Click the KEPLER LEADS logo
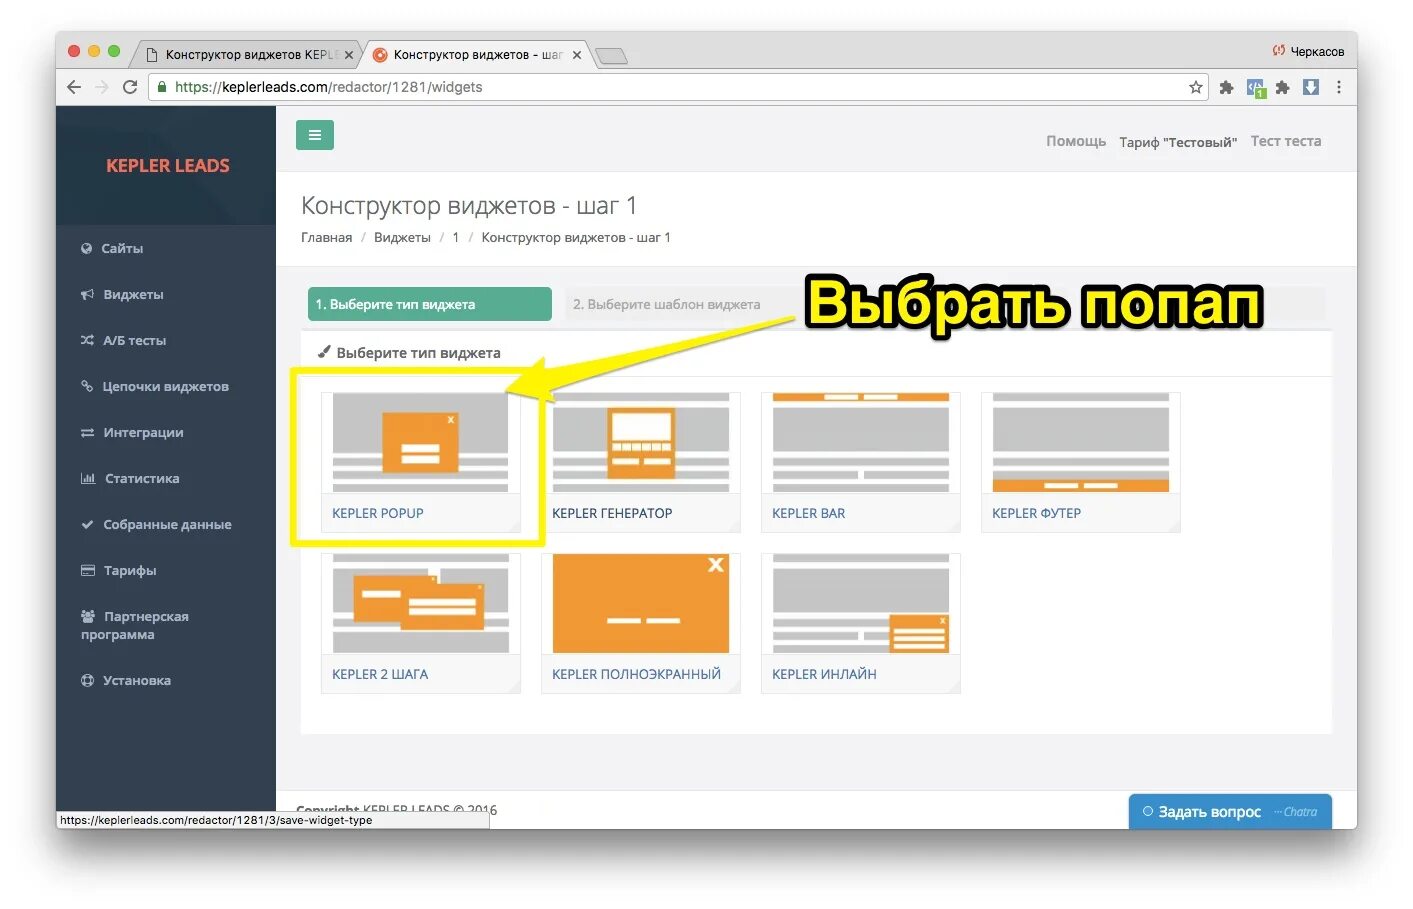The image size is (1413, 909). point(168,166)
